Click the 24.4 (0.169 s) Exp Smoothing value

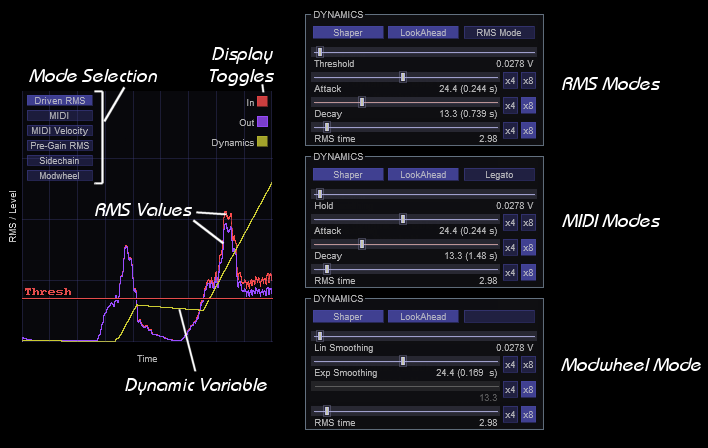tap(467, 373)
